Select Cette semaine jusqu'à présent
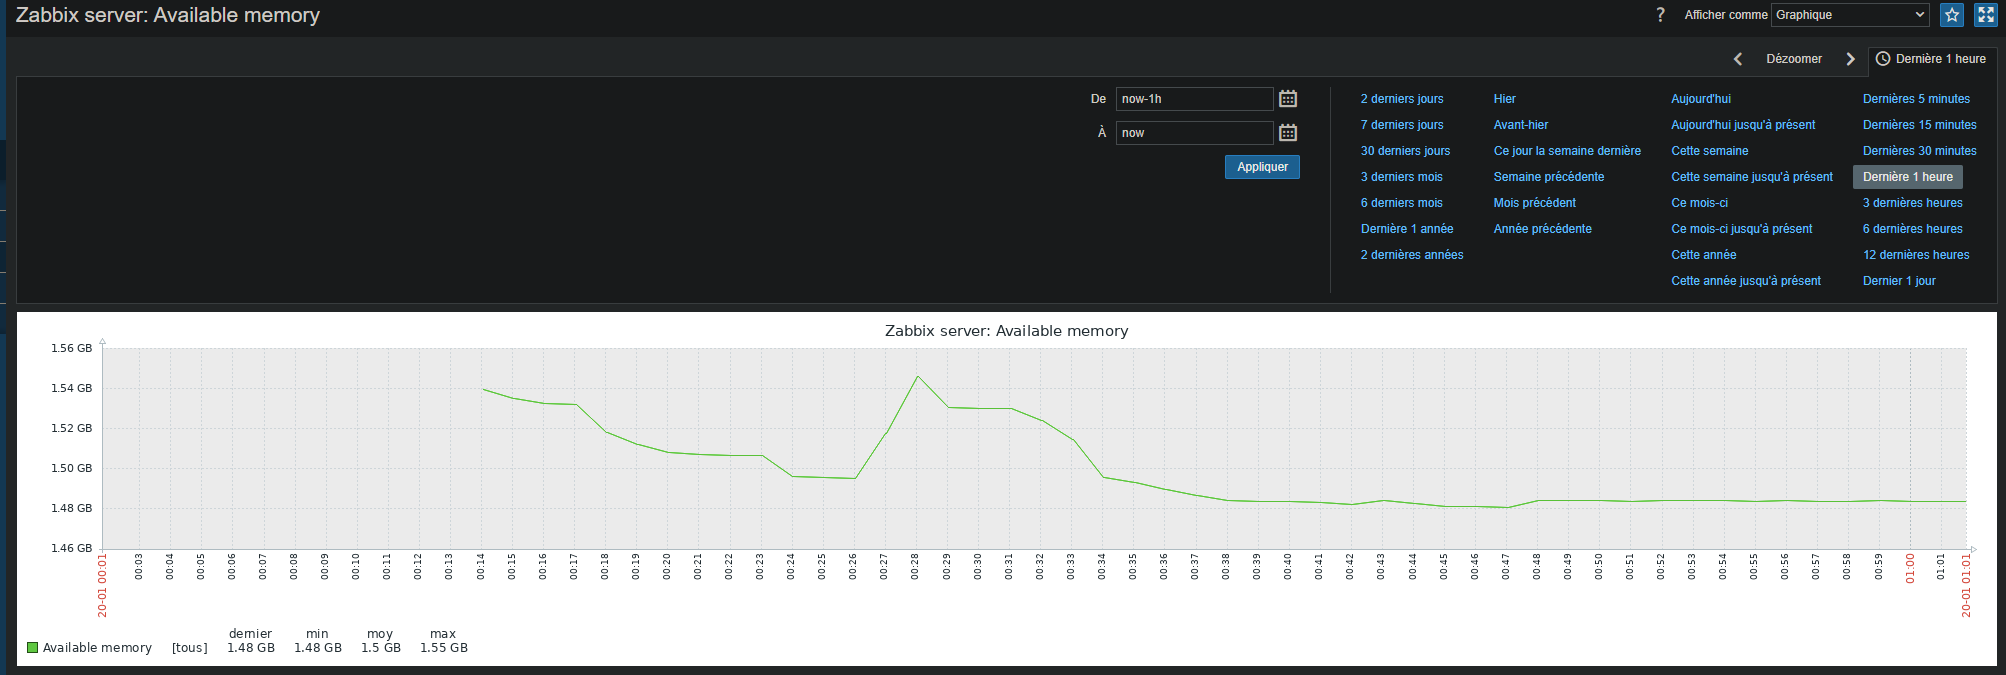2006x675 pixels. [1751, 177]
